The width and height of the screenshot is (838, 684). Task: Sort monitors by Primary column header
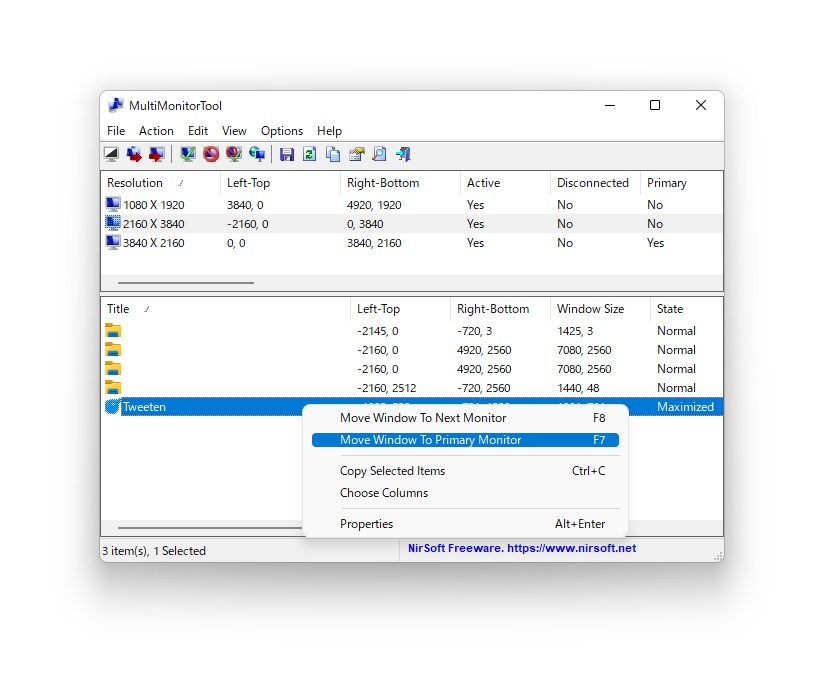pyautogui.click(x=681, y=183)
